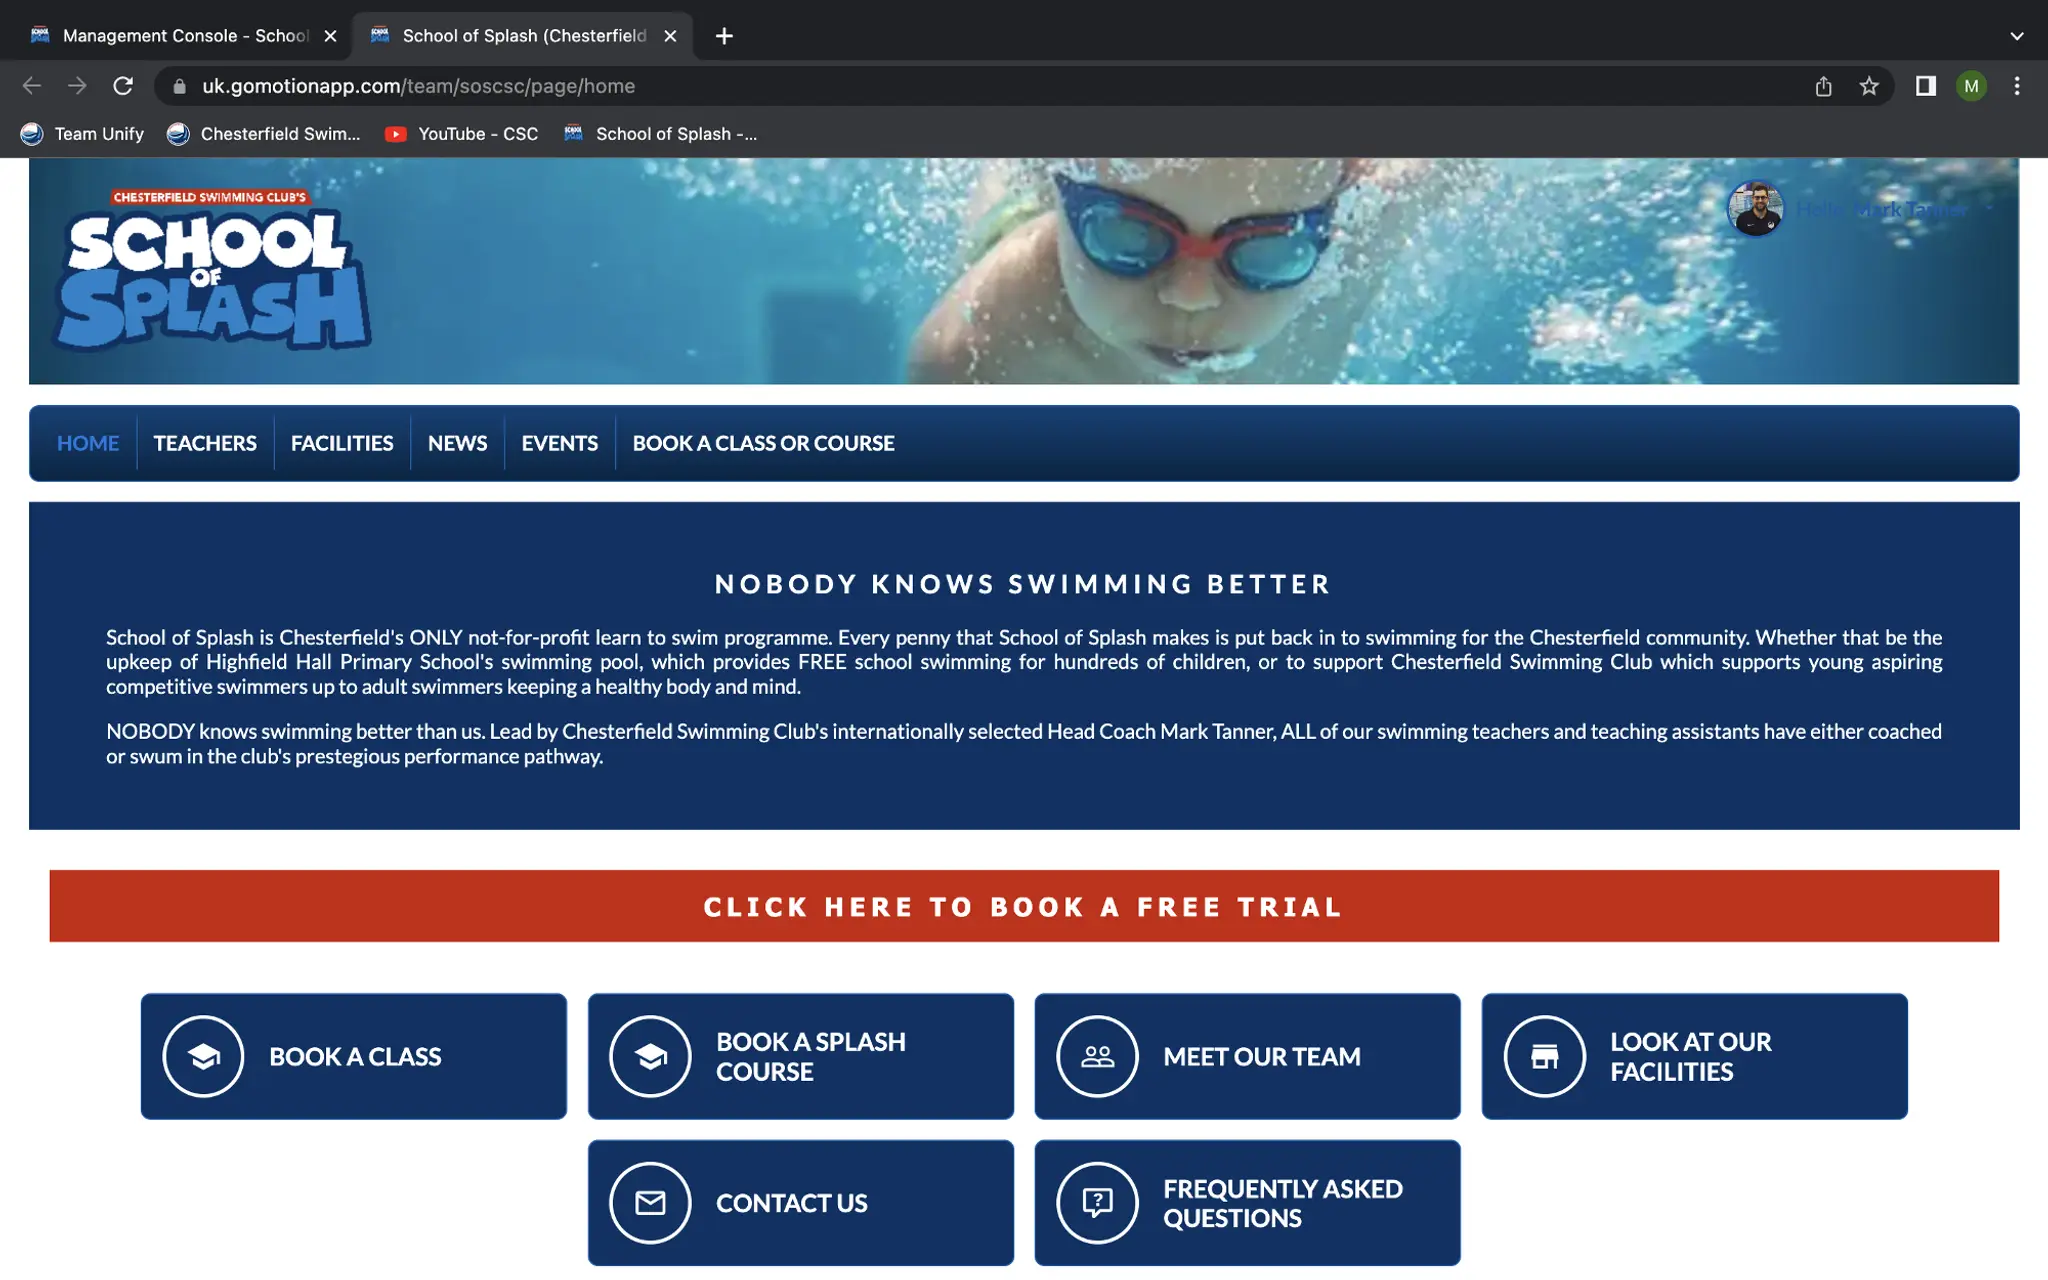The image size is (2048, 1280).
Task: Click the people icon for Meet Our Team
Action: tap(1097, 1056)
